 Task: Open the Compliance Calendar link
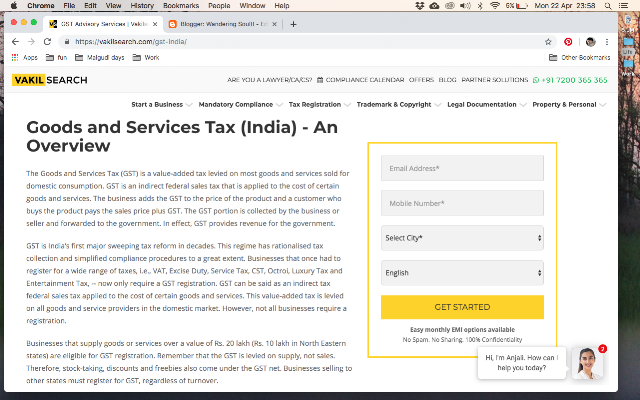click(361, 80)
